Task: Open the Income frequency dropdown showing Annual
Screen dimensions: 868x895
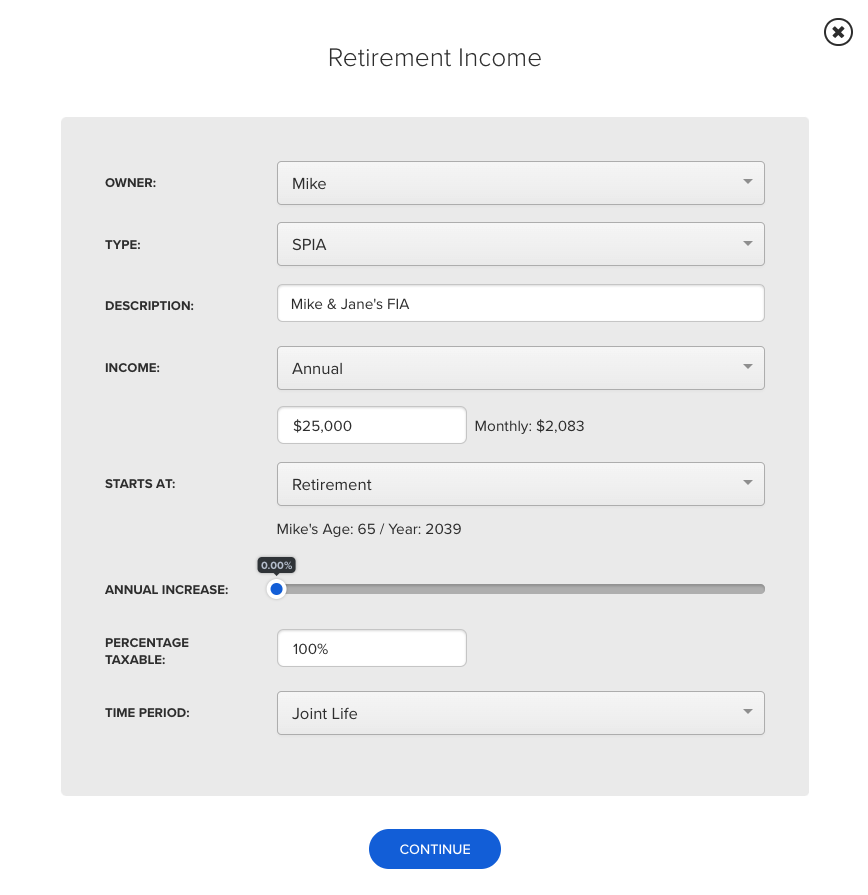Action: point(520,368)
